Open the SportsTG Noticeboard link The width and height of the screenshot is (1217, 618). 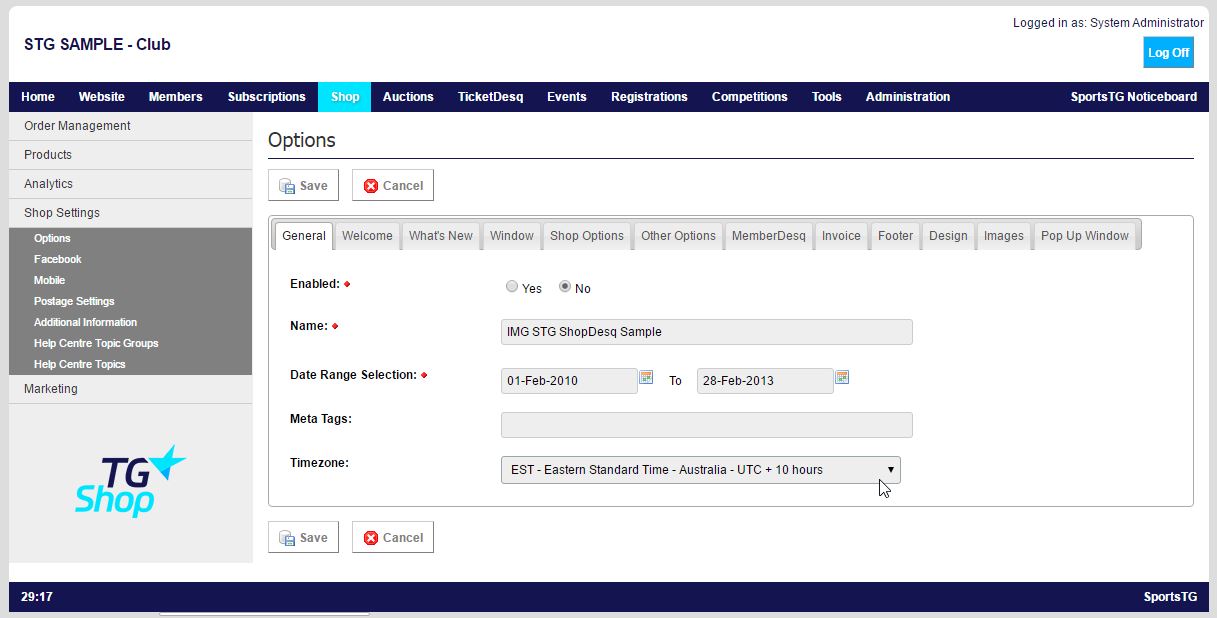1134,97
